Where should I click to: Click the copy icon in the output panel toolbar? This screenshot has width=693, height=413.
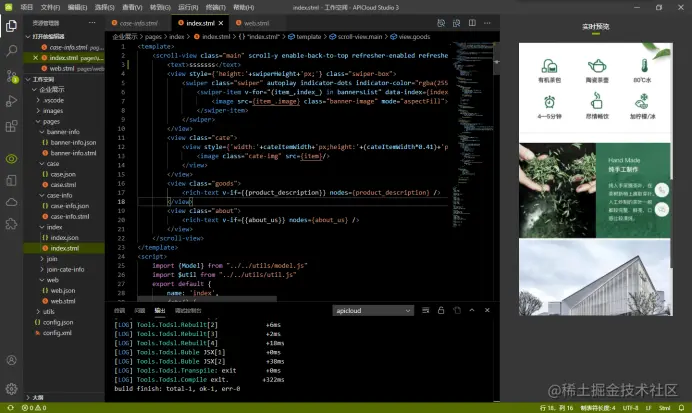[457, 310]
